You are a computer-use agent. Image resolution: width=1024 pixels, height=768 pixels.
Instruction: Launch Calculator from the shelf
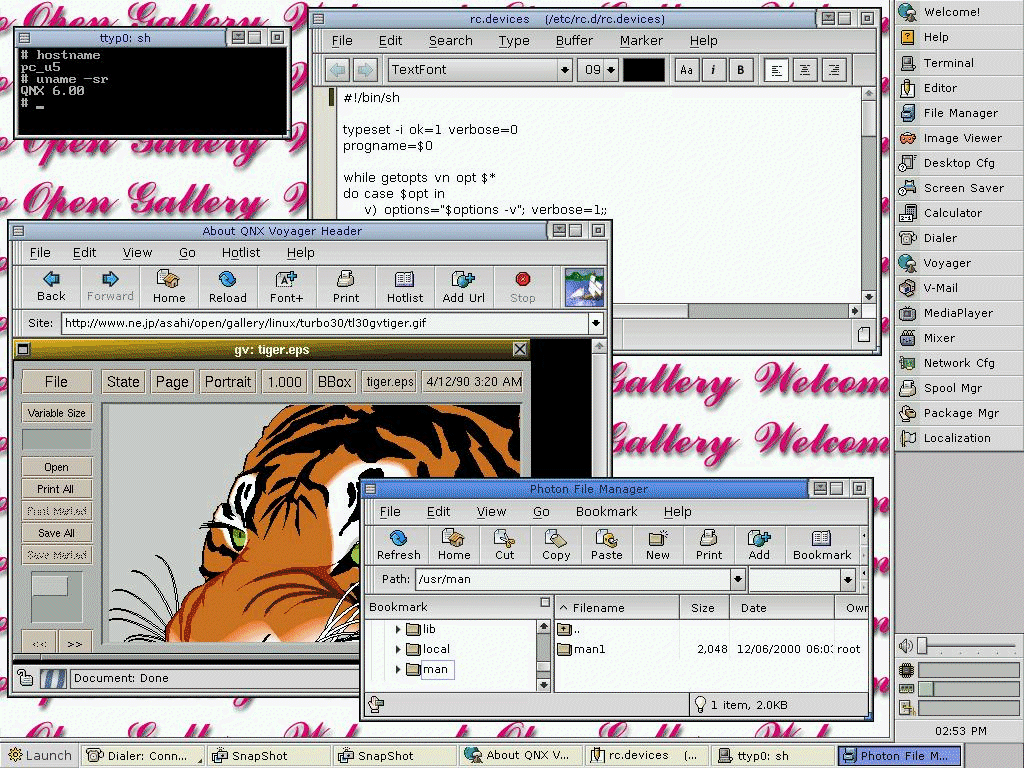click(x=959, y=213)
